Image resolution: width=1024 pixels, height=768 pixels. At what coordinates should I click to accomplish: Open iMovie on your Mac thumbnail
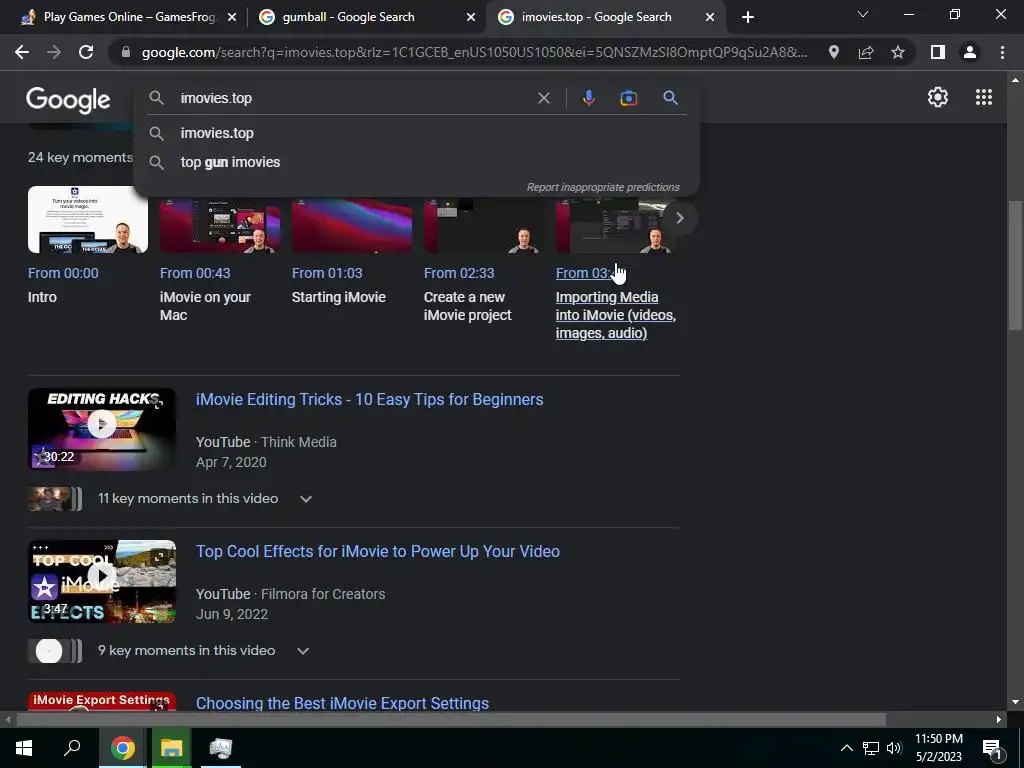[220, 225]
